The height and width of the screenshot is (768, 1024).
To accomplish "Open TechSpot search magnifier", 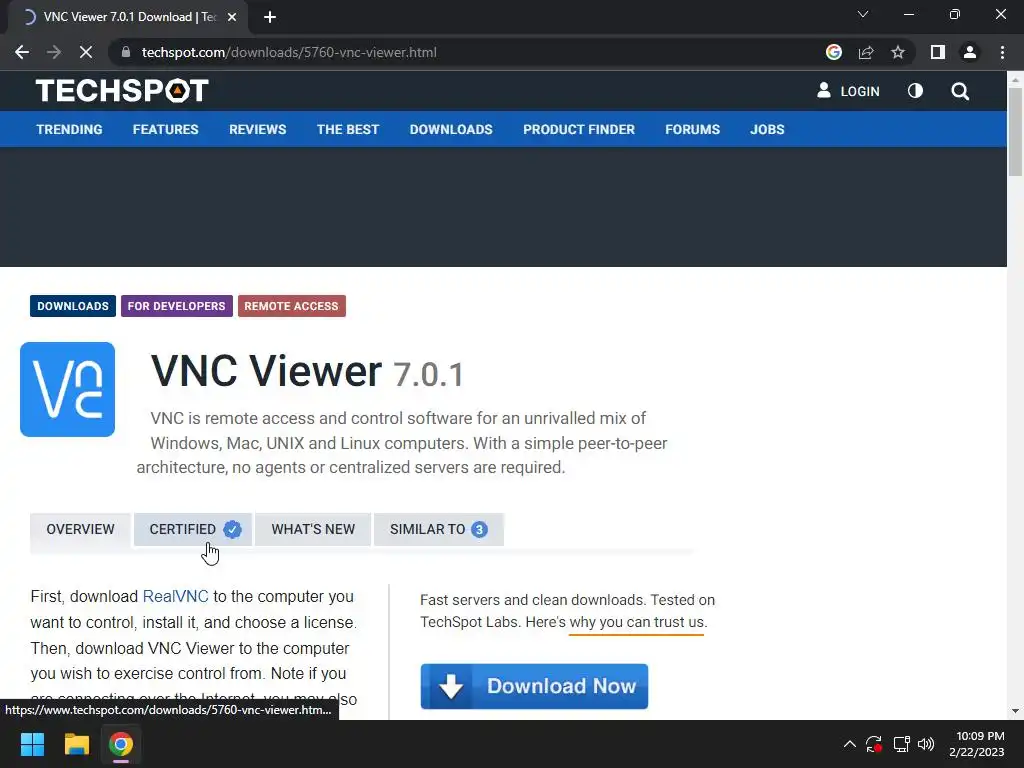I will 960,91.
